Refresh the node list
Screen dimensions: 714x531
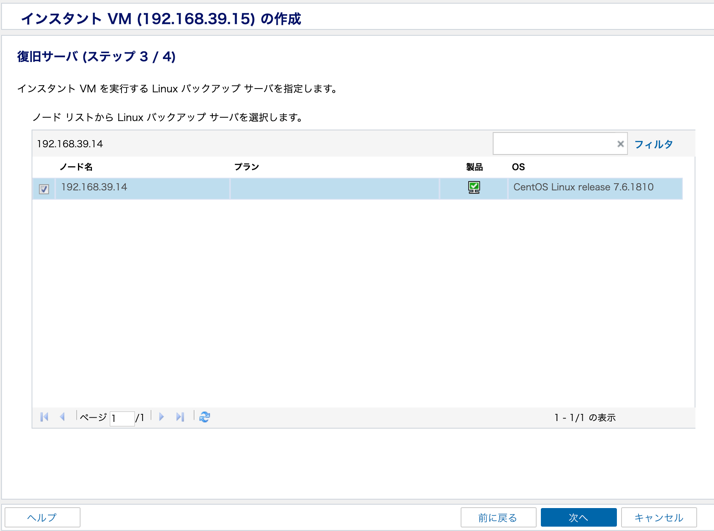204,417
